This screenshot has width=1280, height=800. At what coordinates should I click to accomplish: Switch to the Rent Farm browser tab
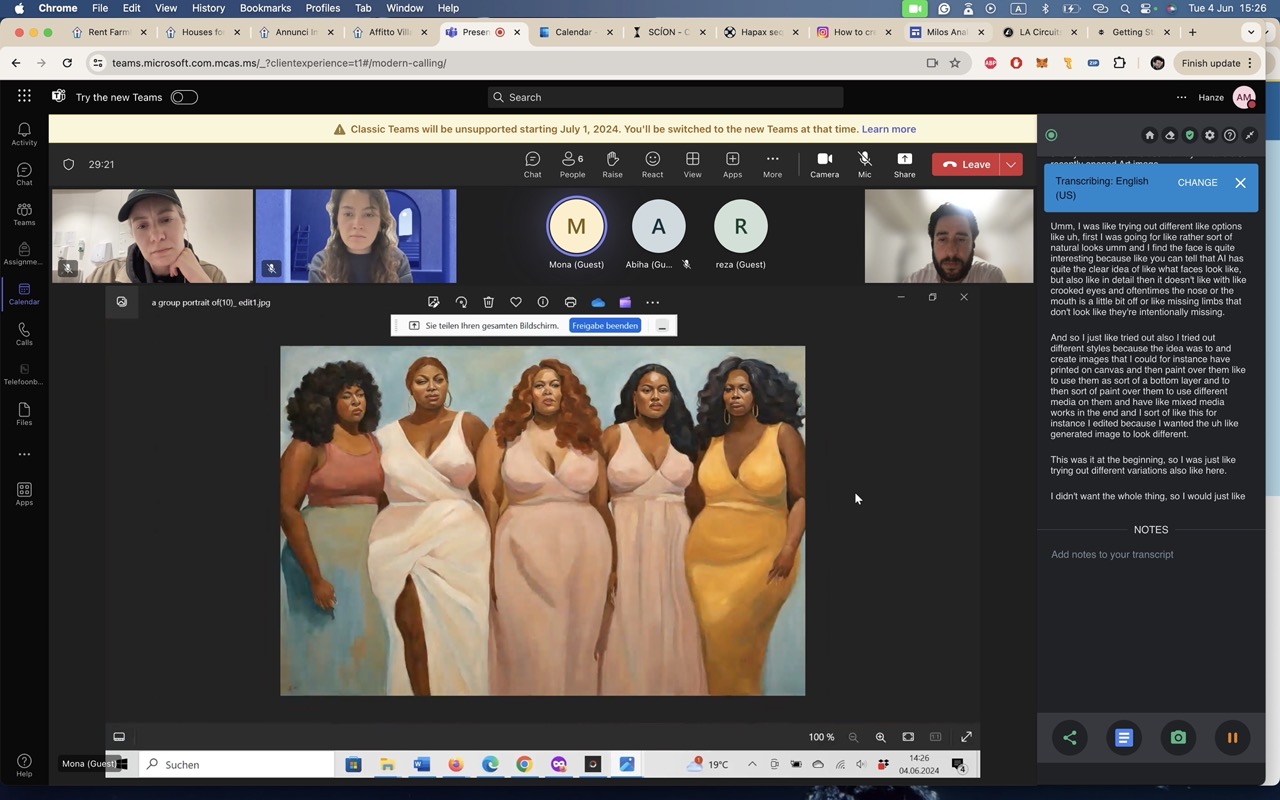point(110,32)
